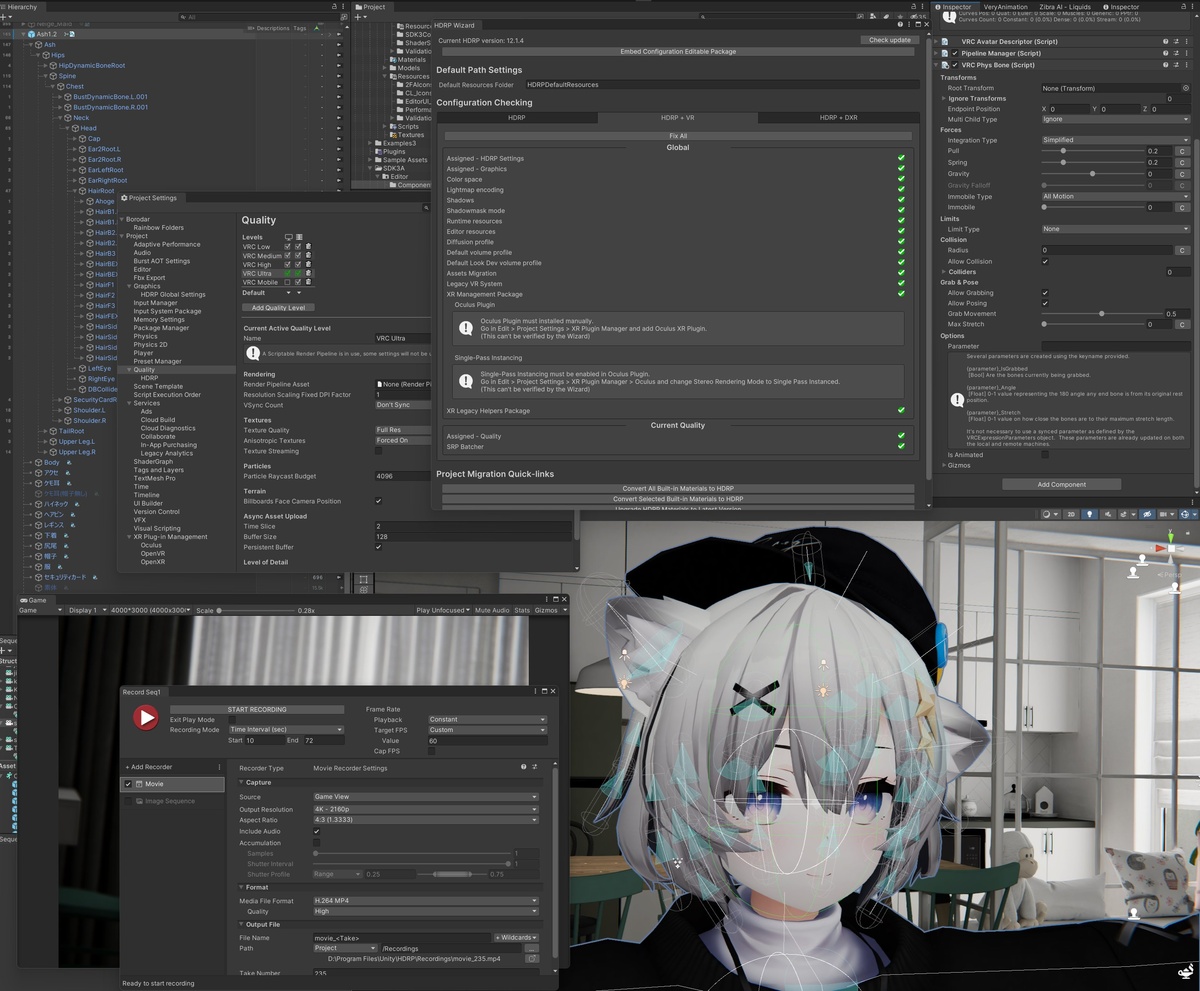Select Graphics in Project Settings list

coord(147,286)
